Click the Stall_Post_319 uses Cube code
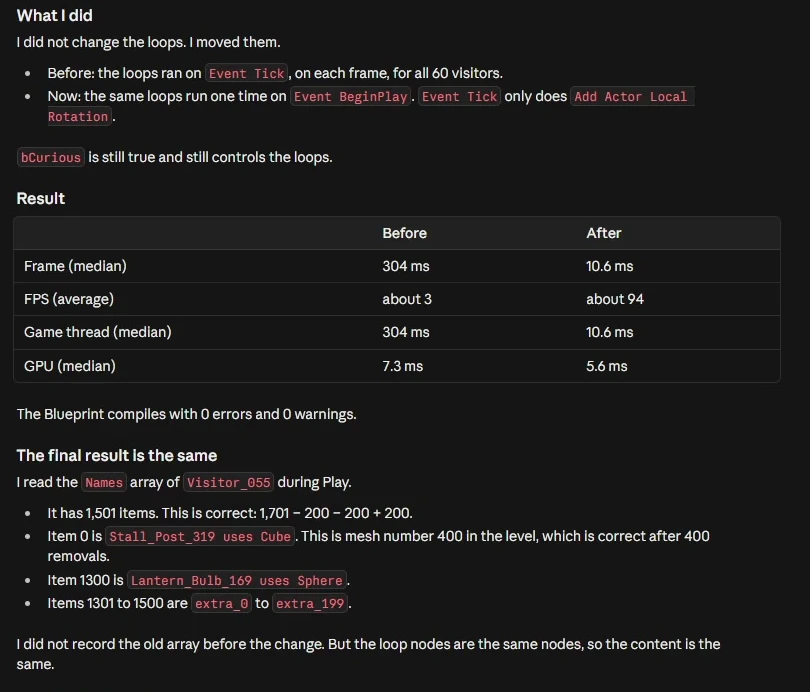The width and height of the screenshot is (810, 692). coord(200,537)
